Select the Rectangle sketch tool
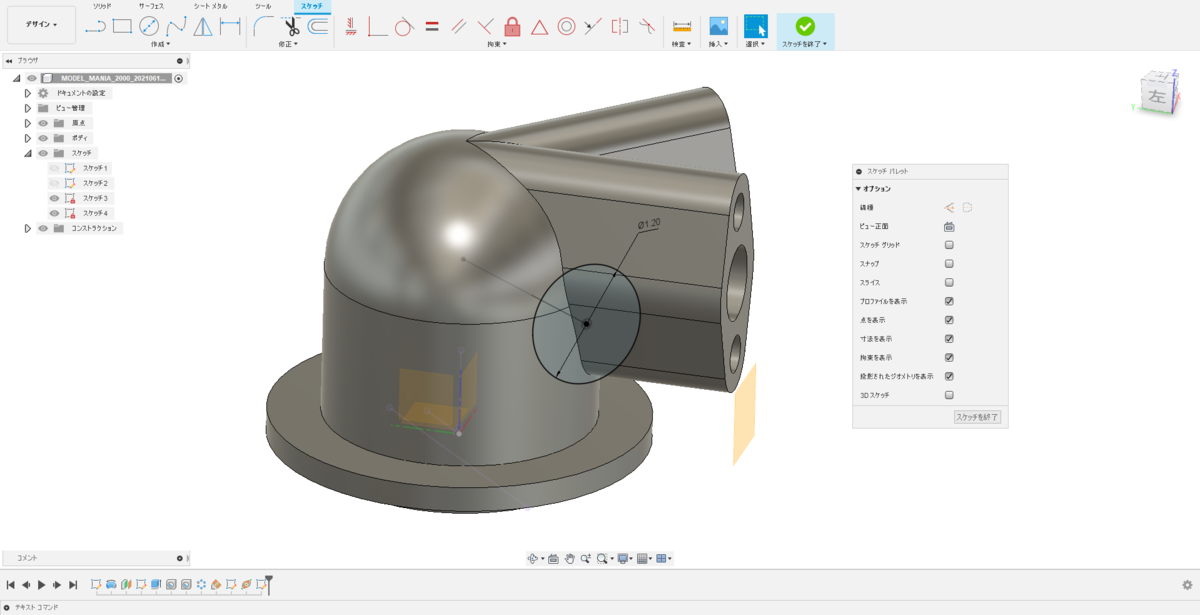 click(x=122, y=27)
